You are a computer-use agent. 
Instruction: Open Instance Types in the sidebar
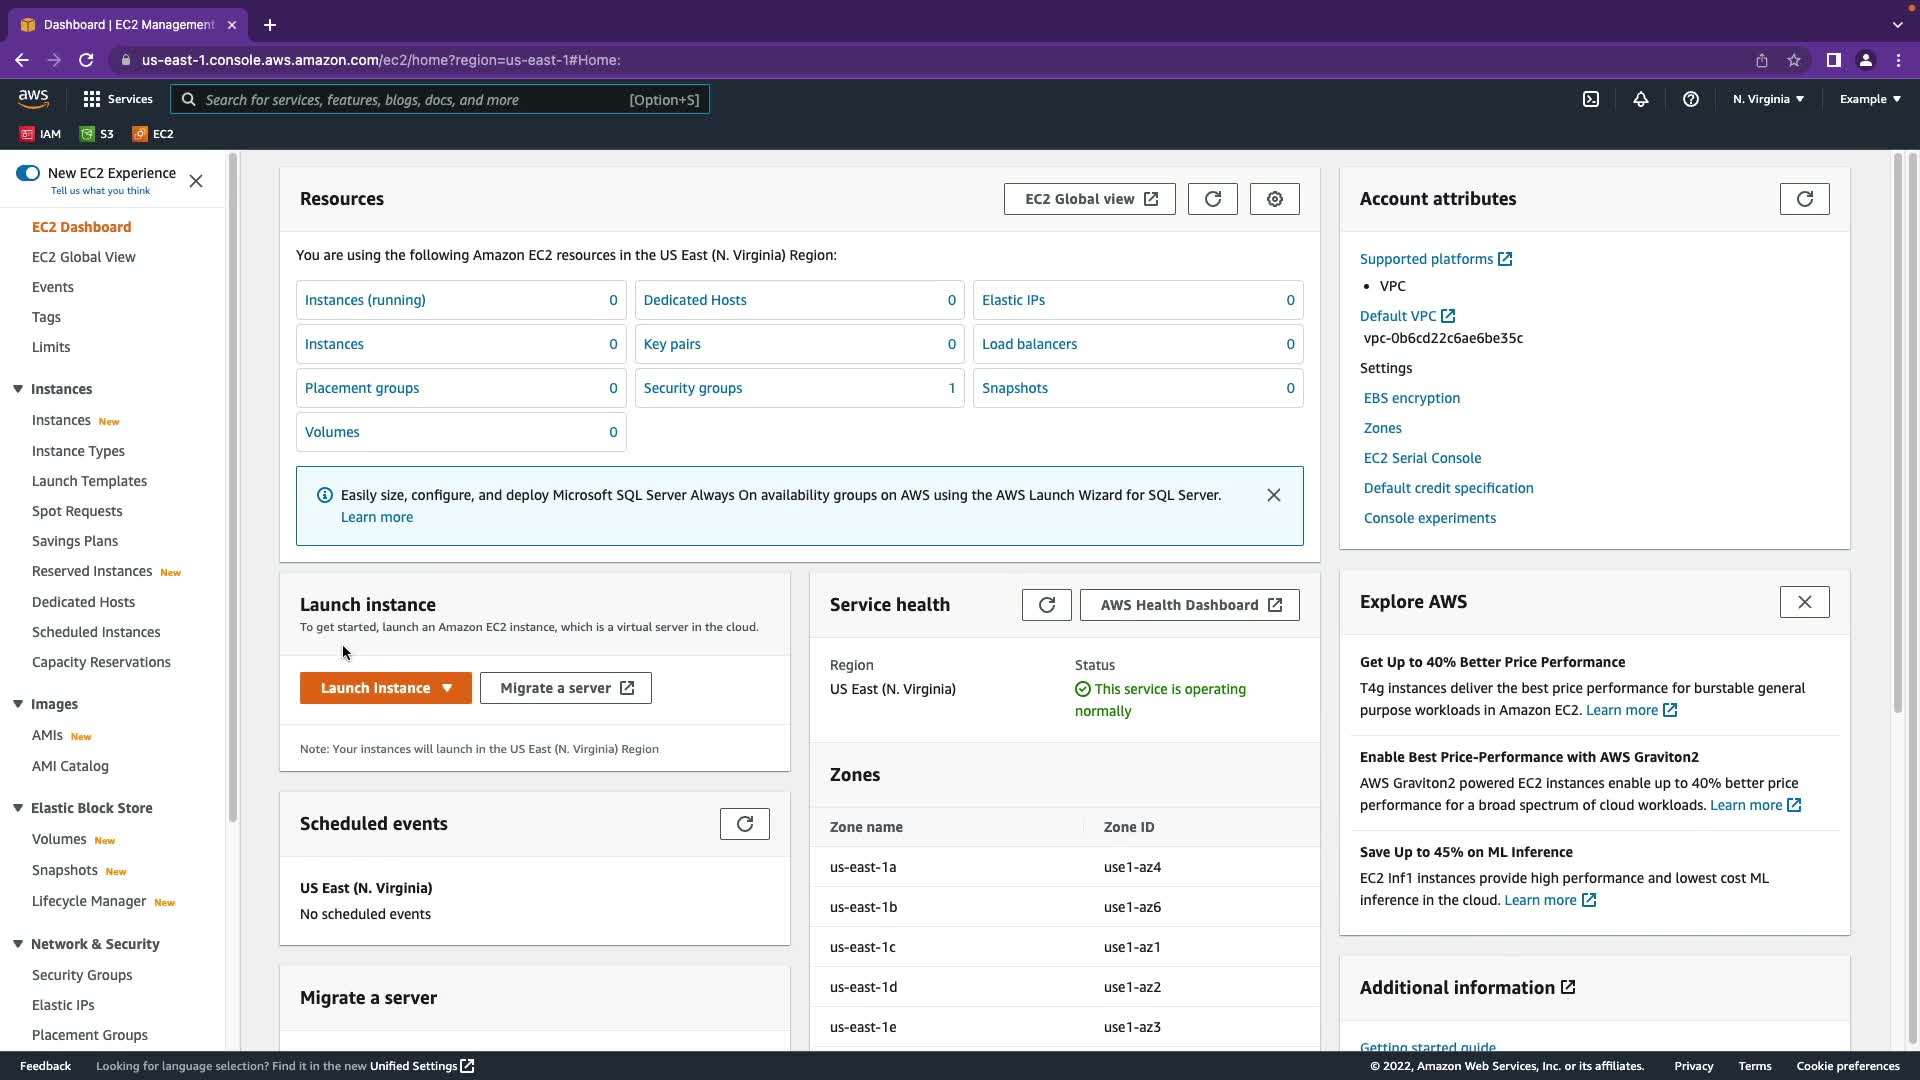tap(78, 451)
